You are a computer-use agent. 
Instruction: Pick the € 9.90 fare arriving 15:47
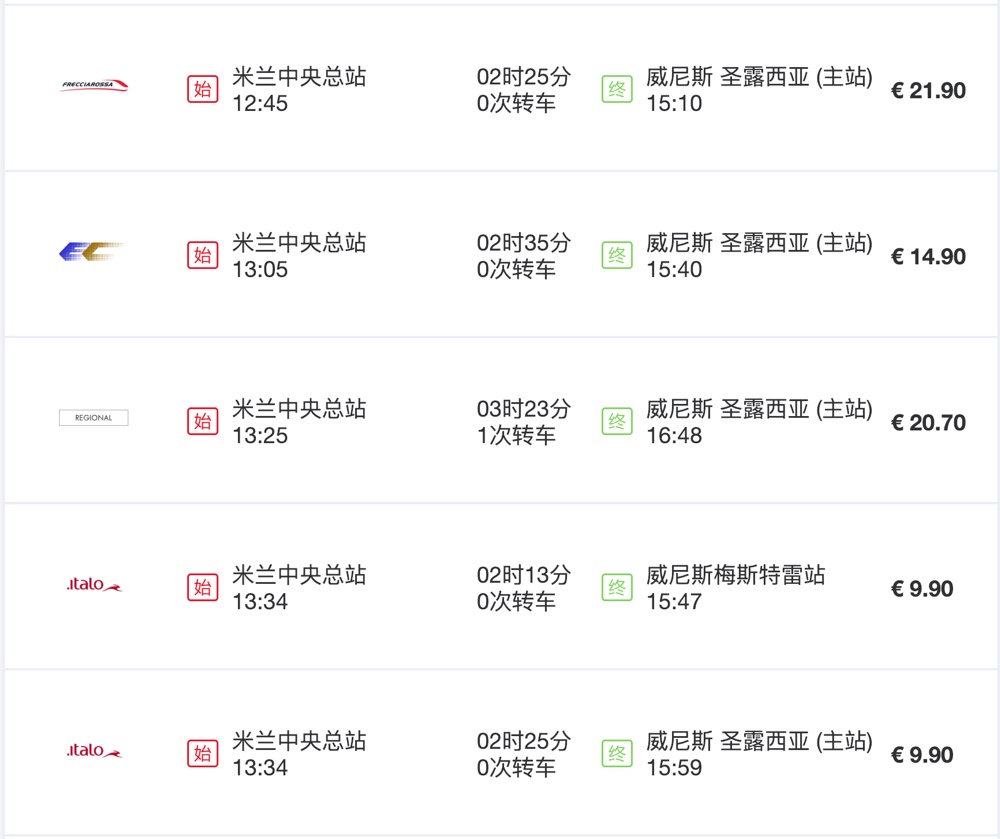point(922,589)
